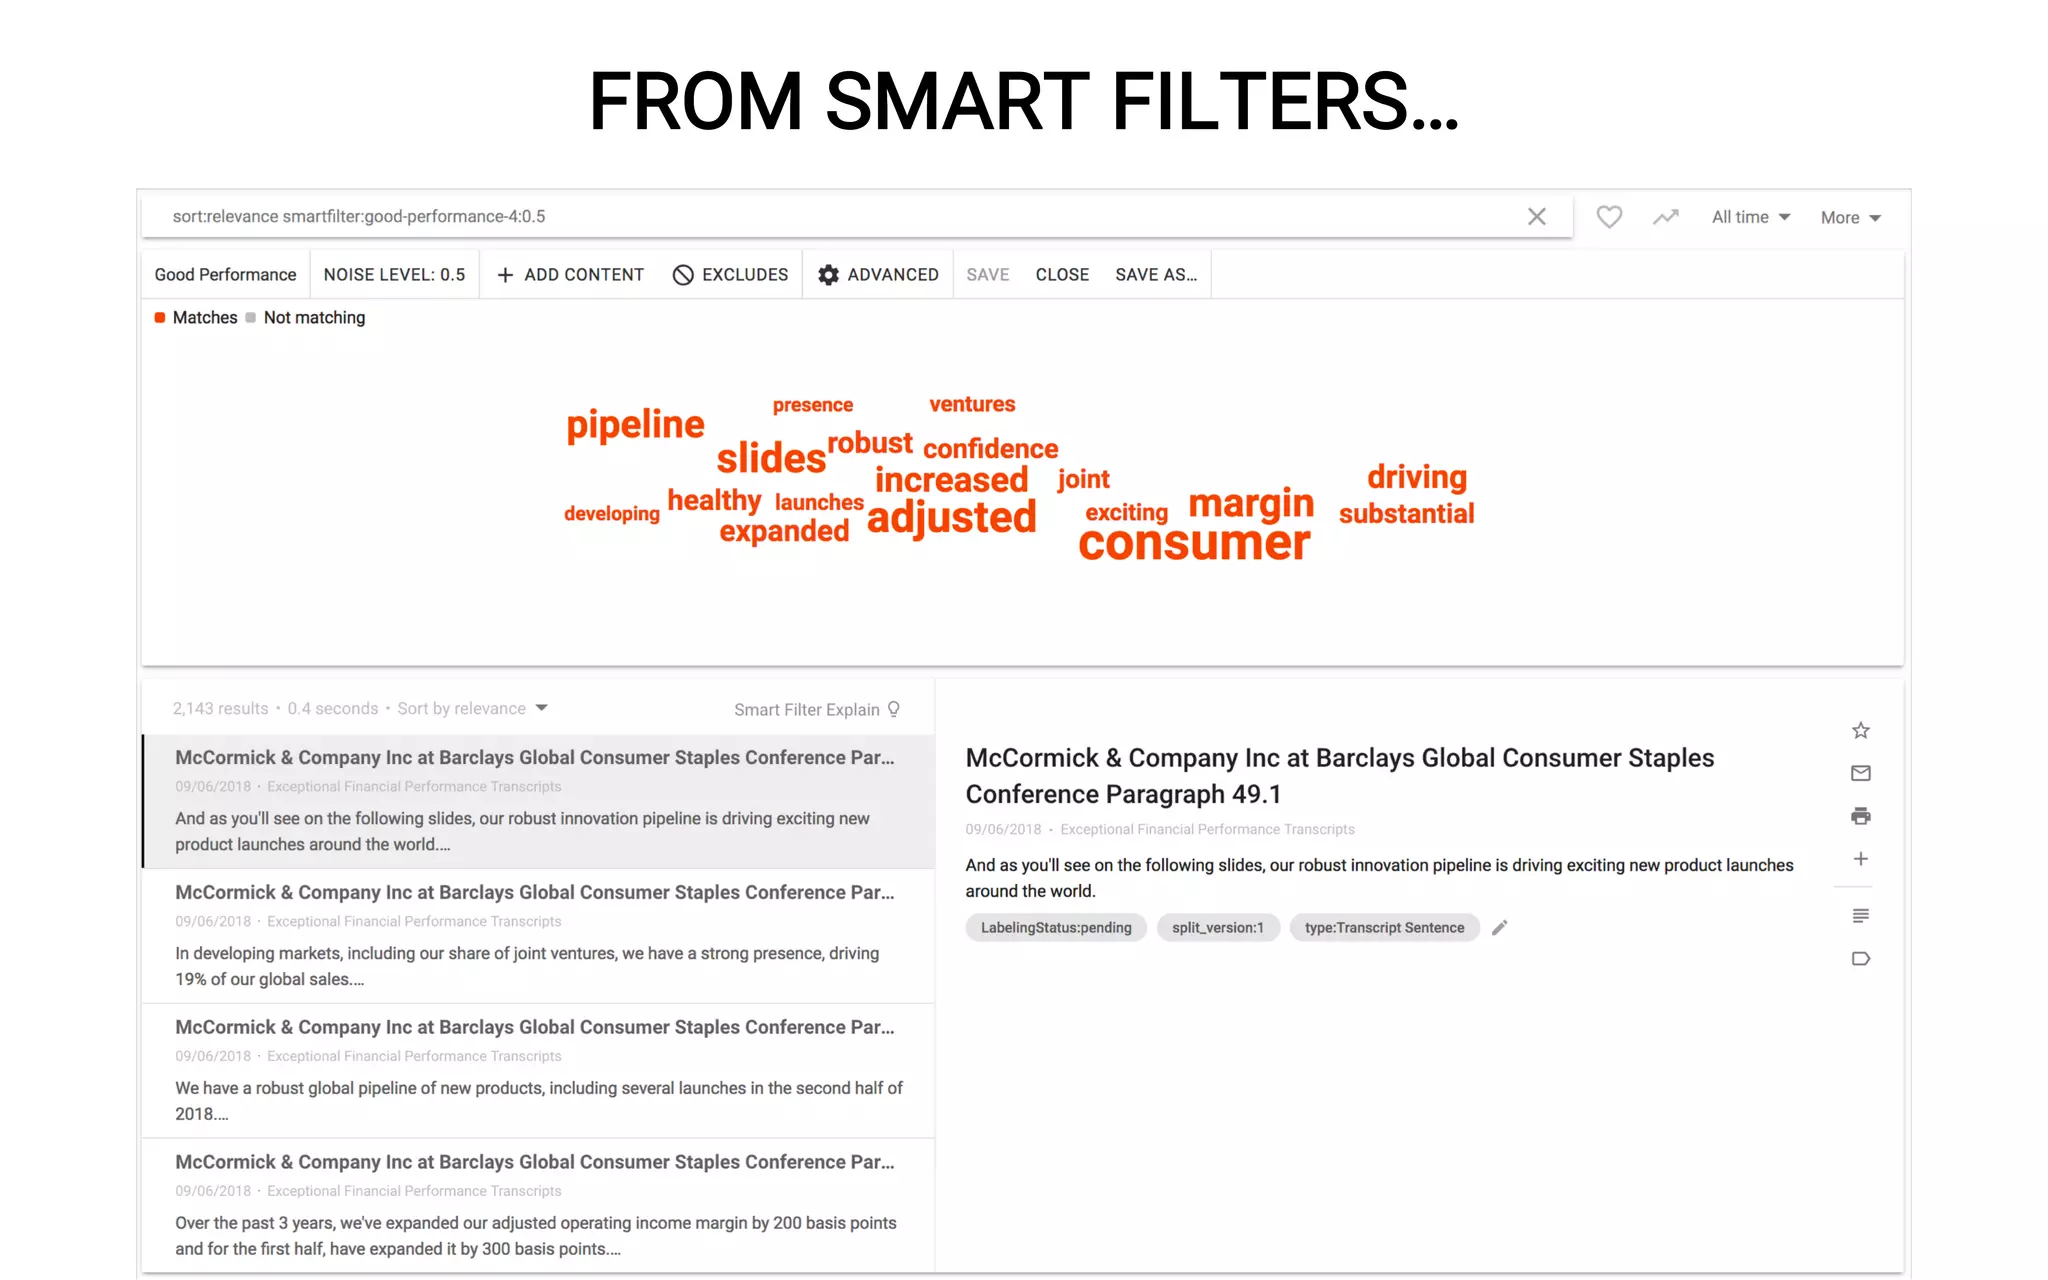
Task: Click the label tag icon in the sidebar
Action: [x=1860, y=959]
